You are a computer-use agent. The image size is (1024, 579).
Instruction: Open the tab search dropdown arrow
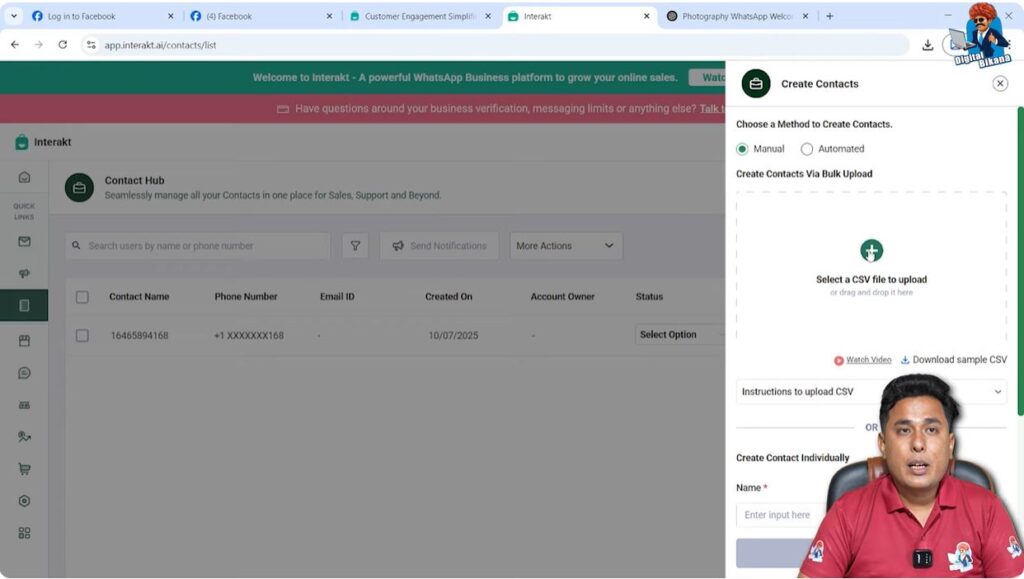(x=14, y=16)
